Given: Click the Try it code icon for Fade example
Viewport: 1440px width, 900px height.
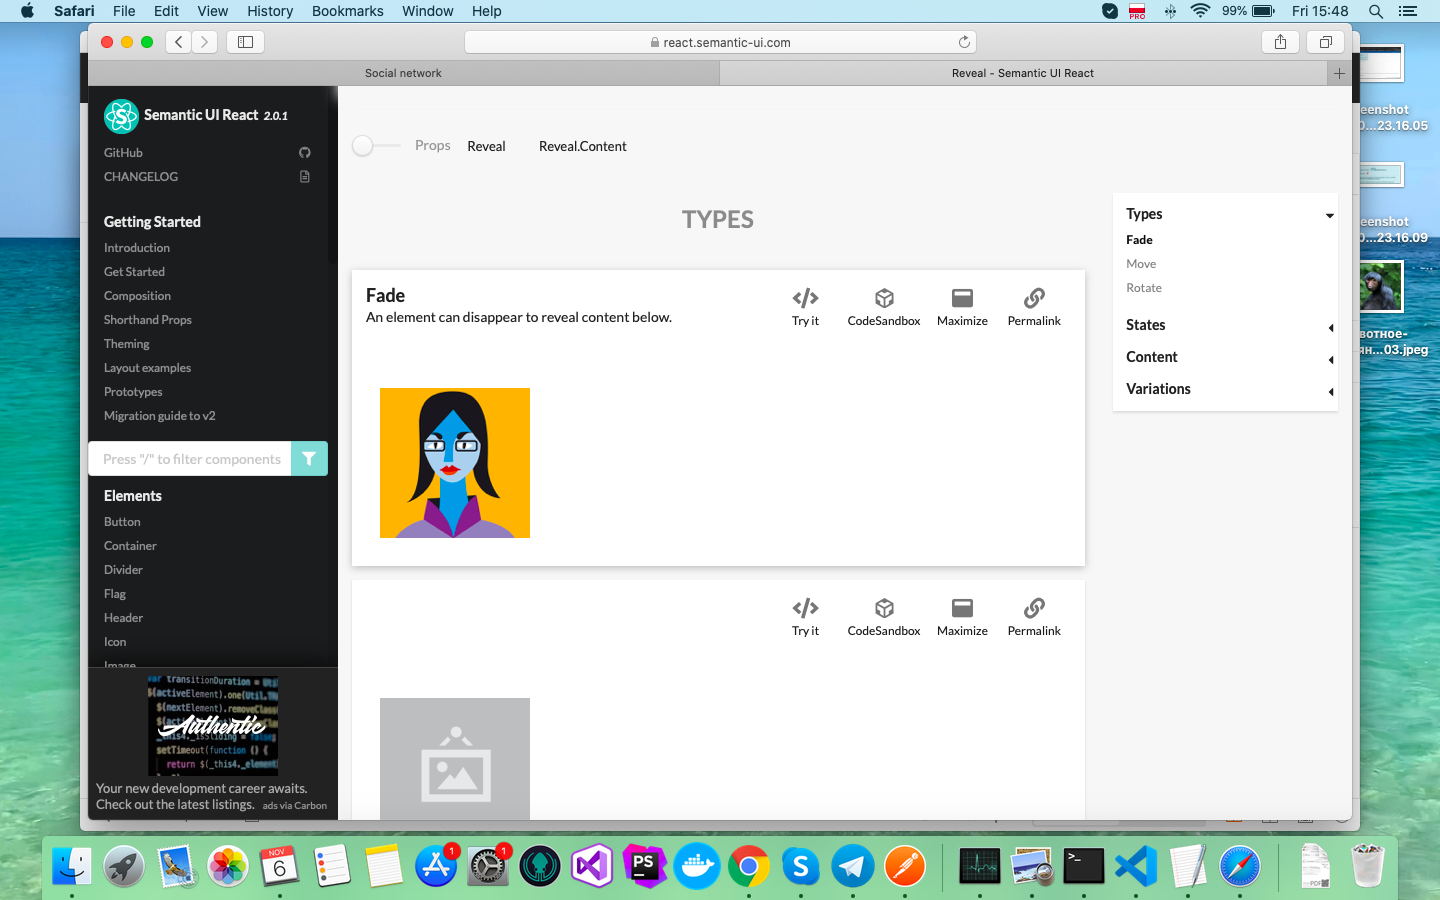Looking at the screenshot, I should point(805,298).
